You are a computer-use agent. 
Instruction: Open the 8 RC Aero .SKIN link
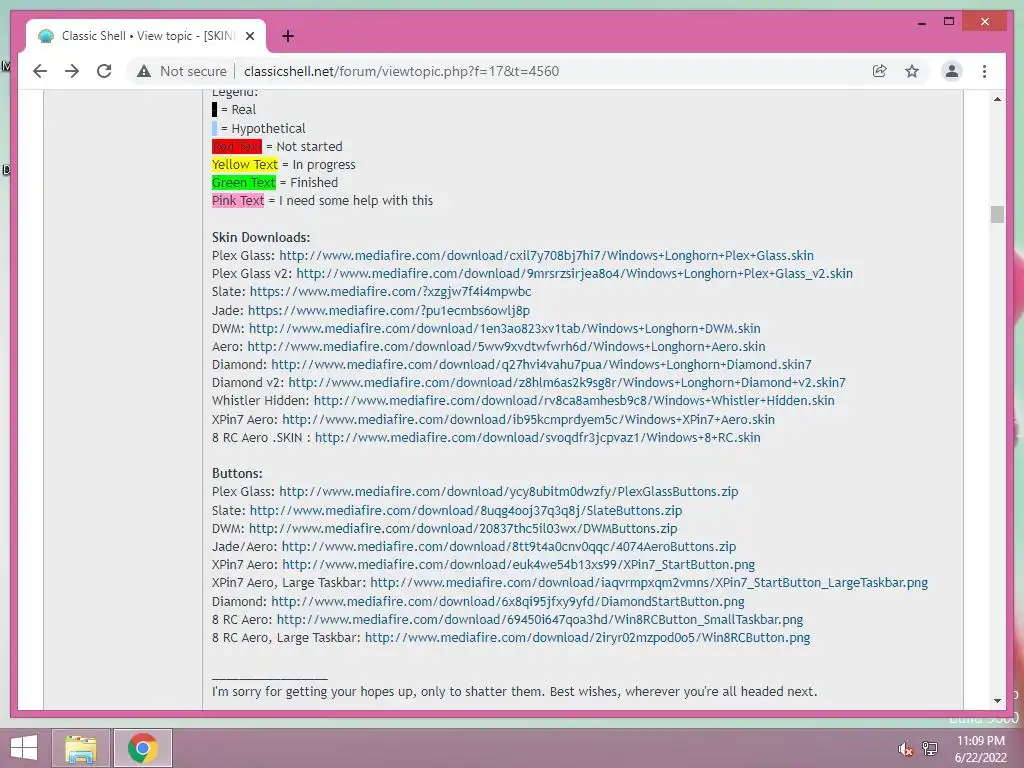[x=537, y=438]
